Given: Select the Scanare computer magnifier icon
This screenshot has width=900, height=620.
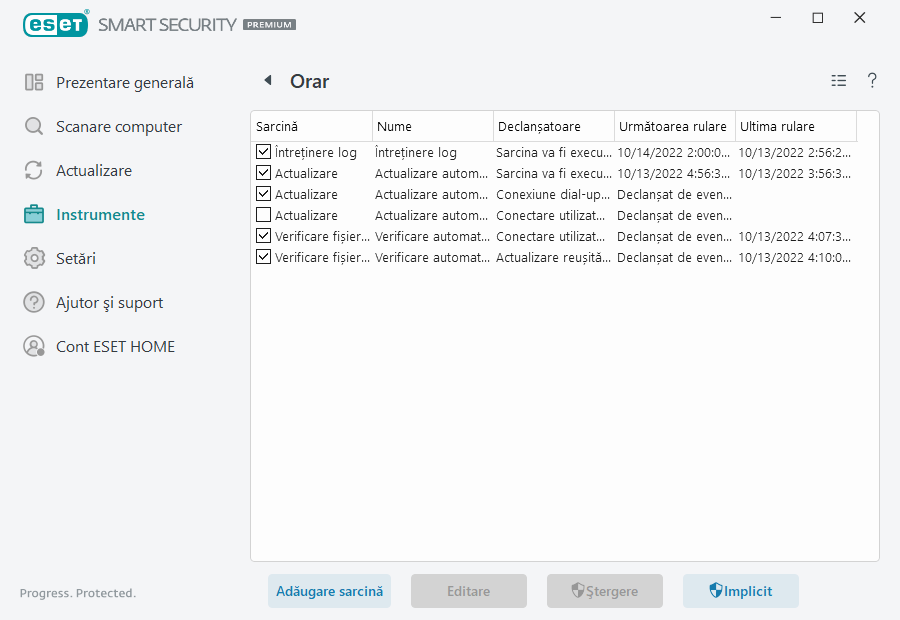Looking at the screenshot, I should click(x=33, y=126).
